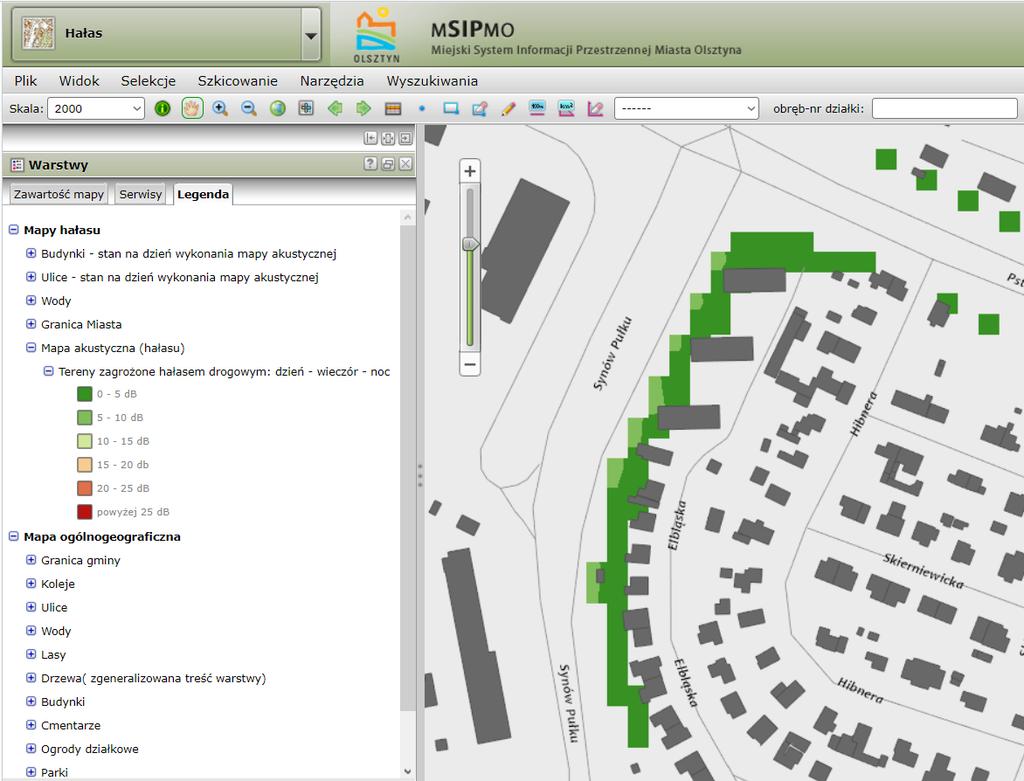Expand the Cmentarze layer
The width and height of the screenshot is (1024, 781).
31,725
